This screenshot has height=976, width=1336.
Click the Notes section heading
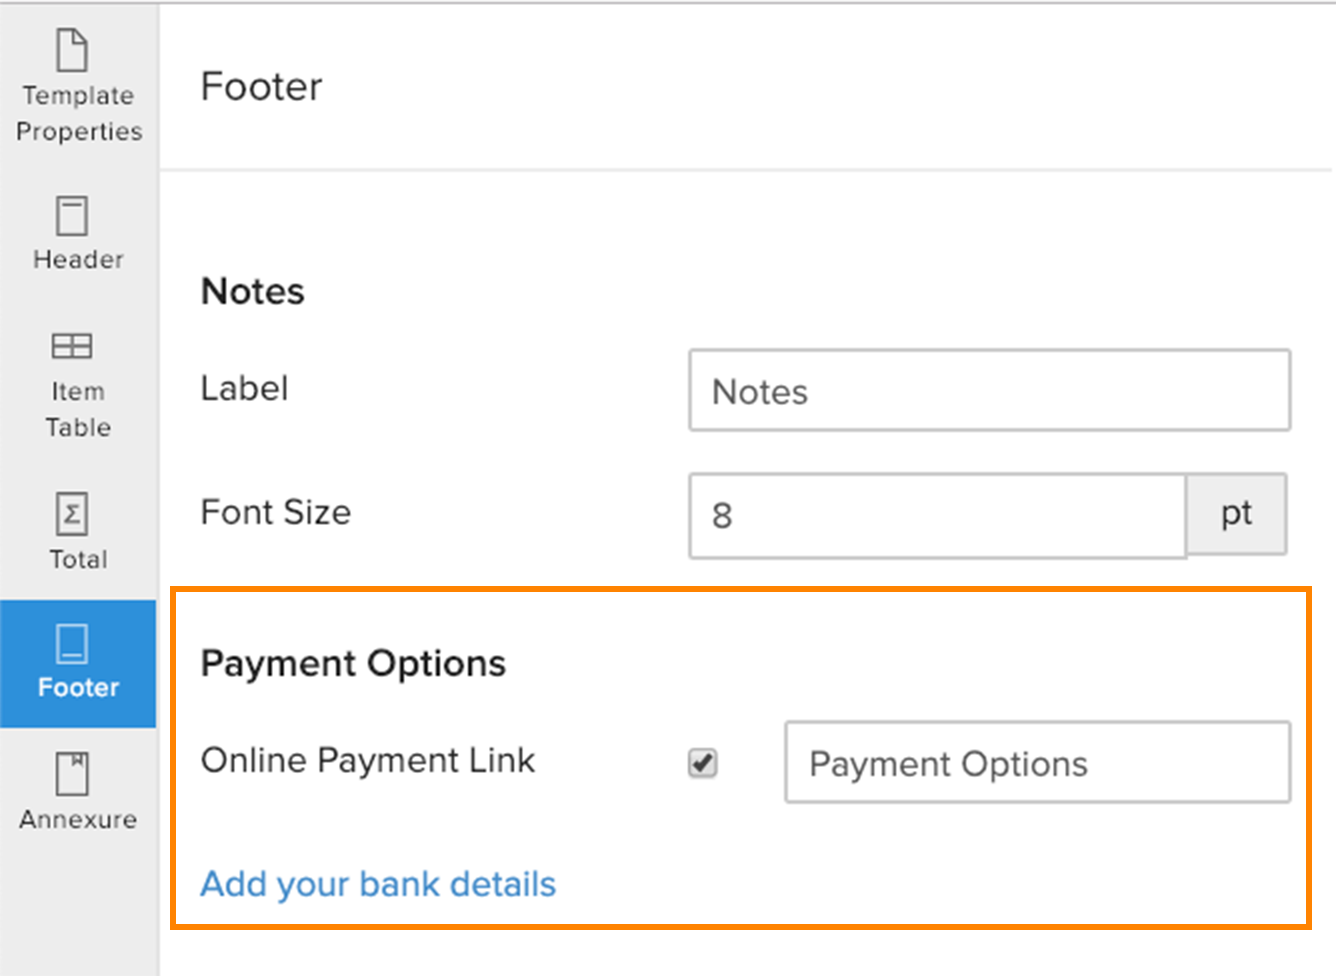pos(252,291)
